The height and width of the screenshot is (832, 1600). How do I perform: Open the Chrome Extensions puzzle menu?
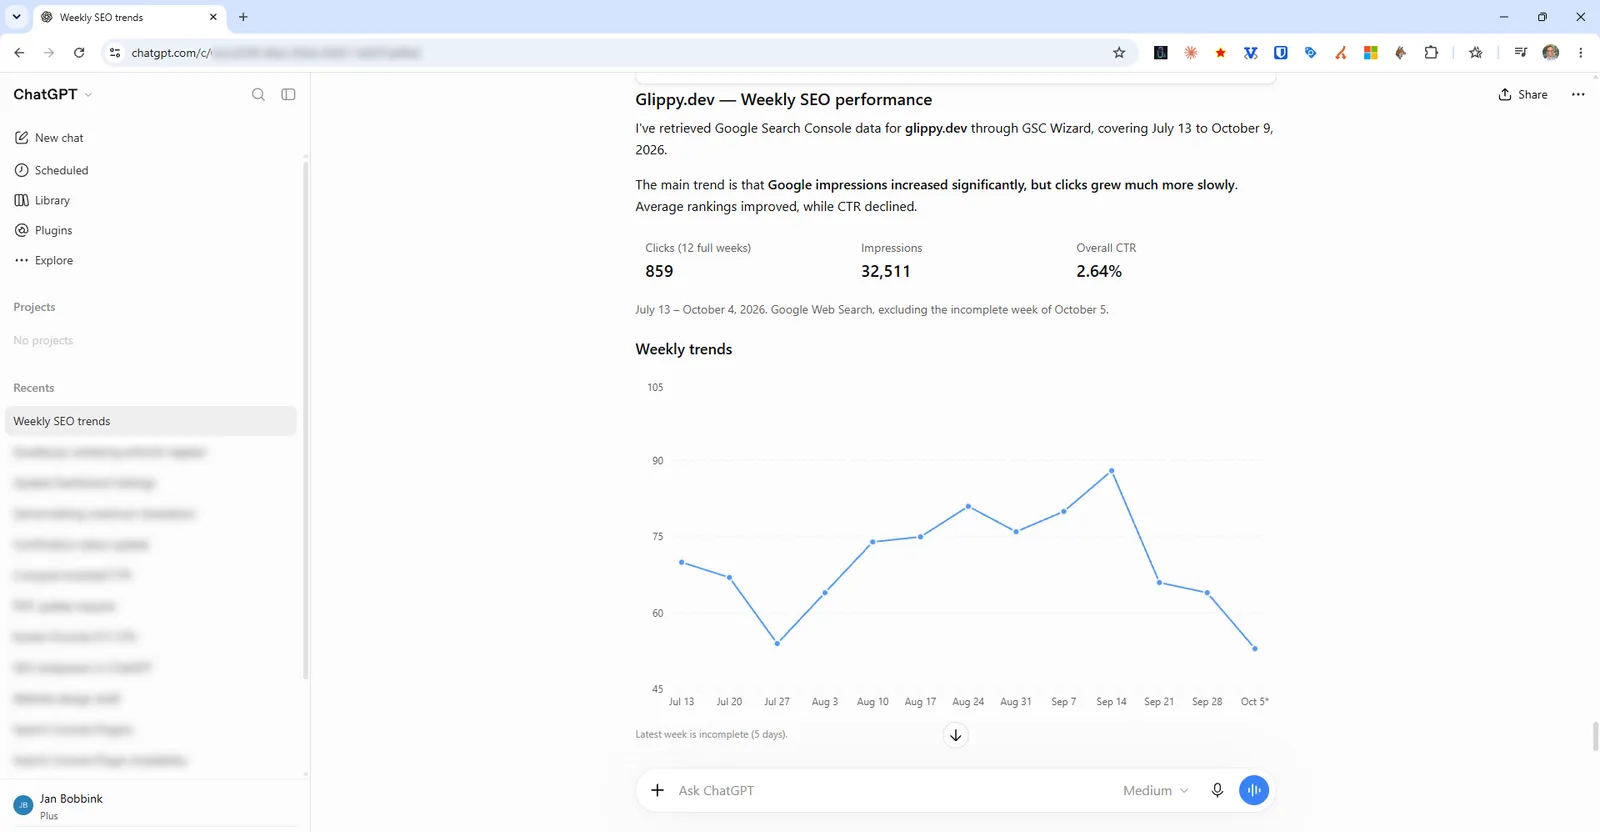pos(1431,53)
